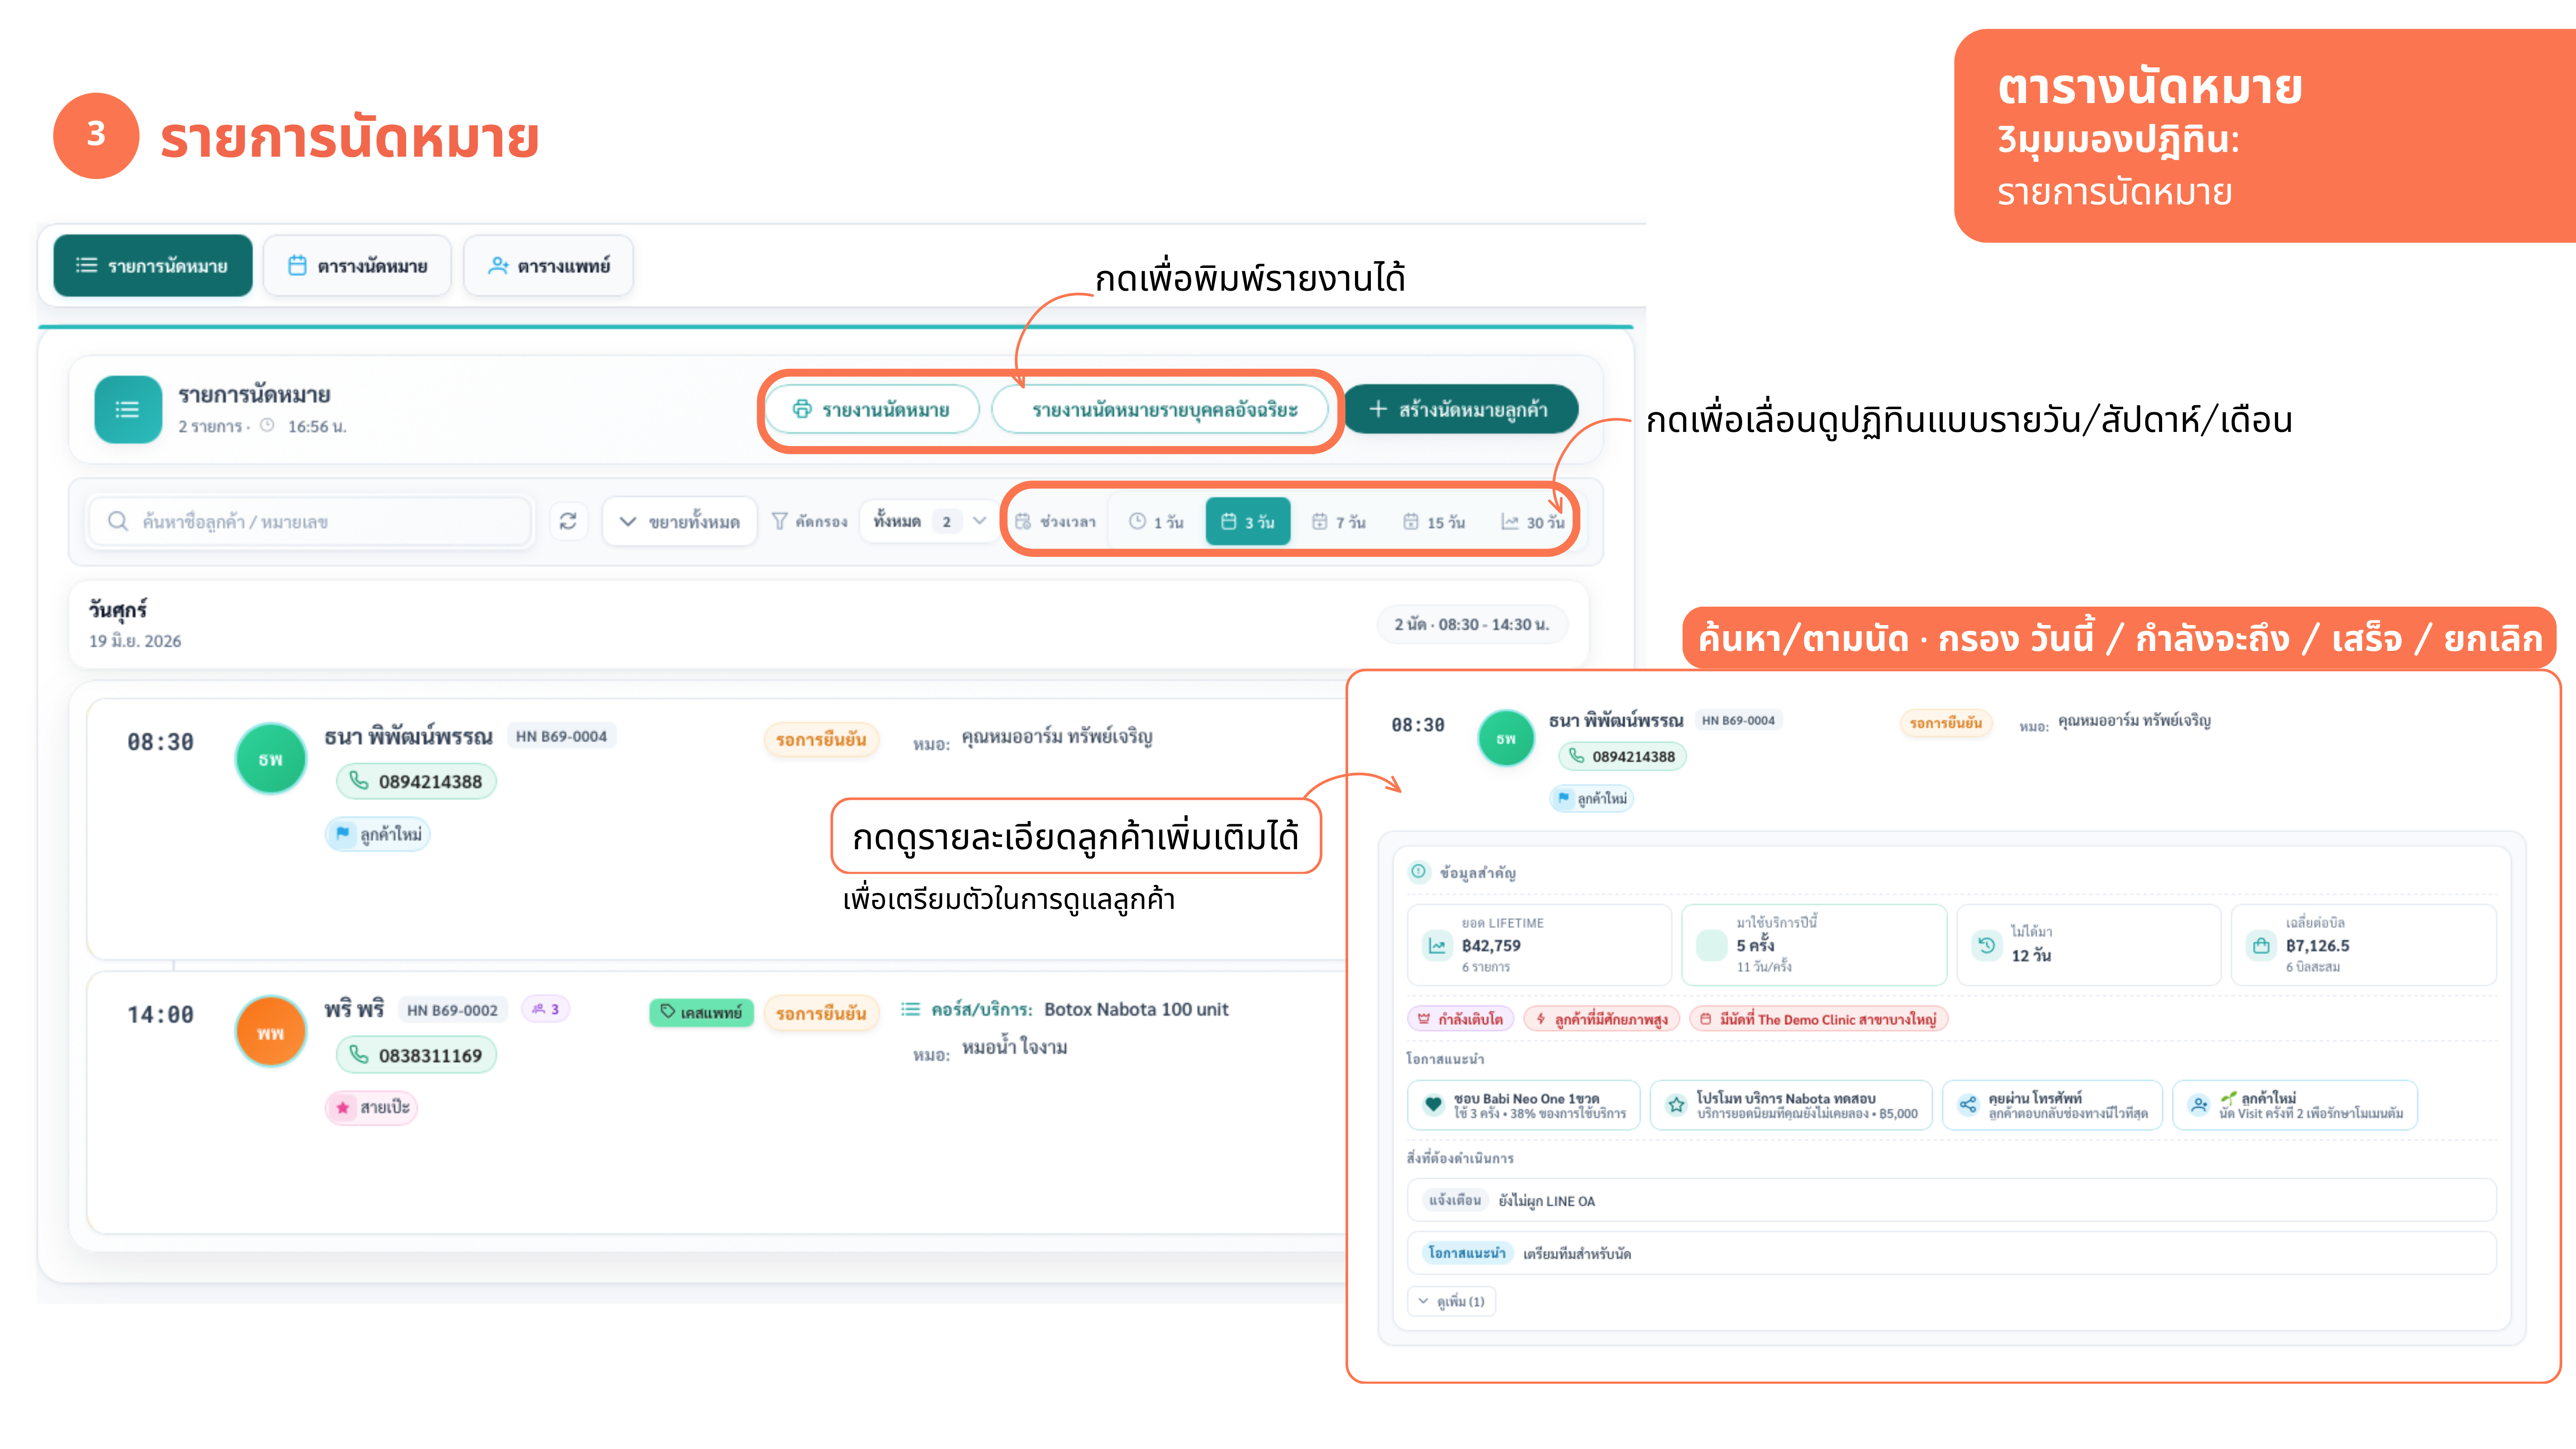2576x1449 pixels.
Task: Click the phone icon for 0894214388 in the detail card
Action: [1577, 756]
